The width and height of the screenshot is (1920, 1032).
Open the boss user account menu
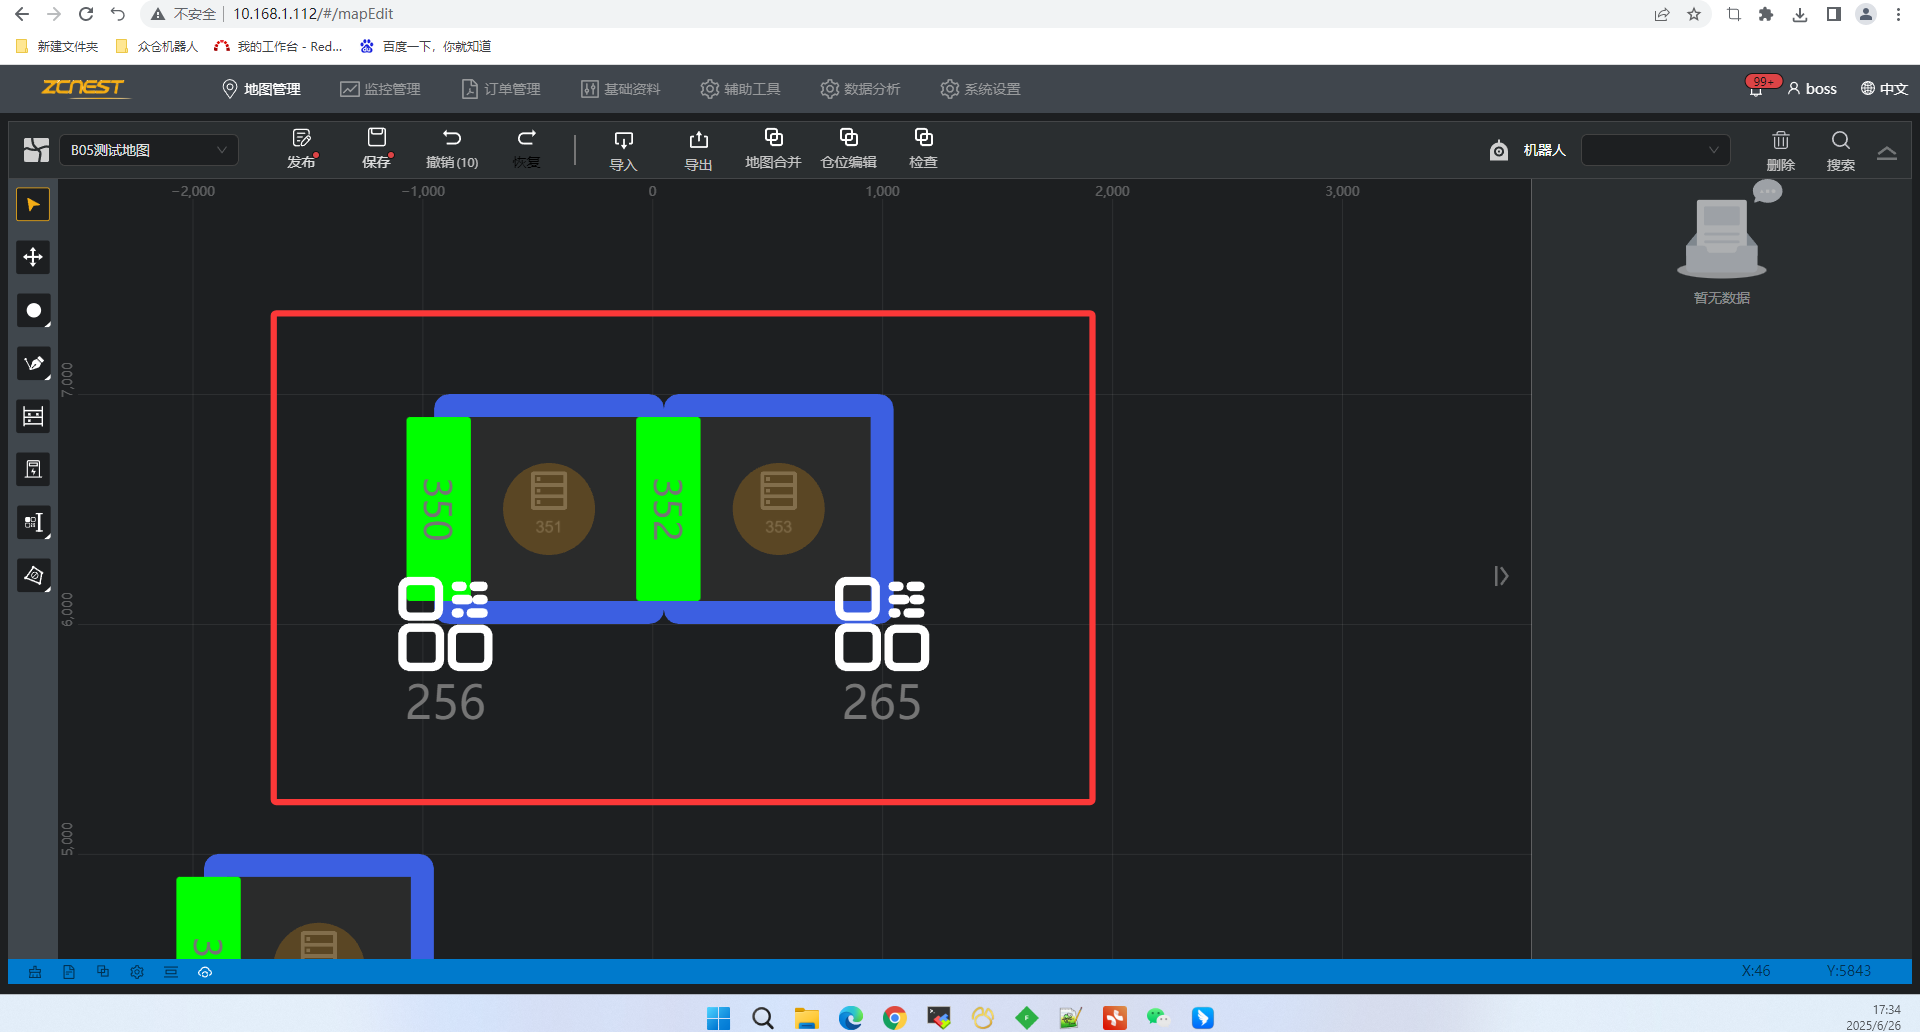(1812, 89)
